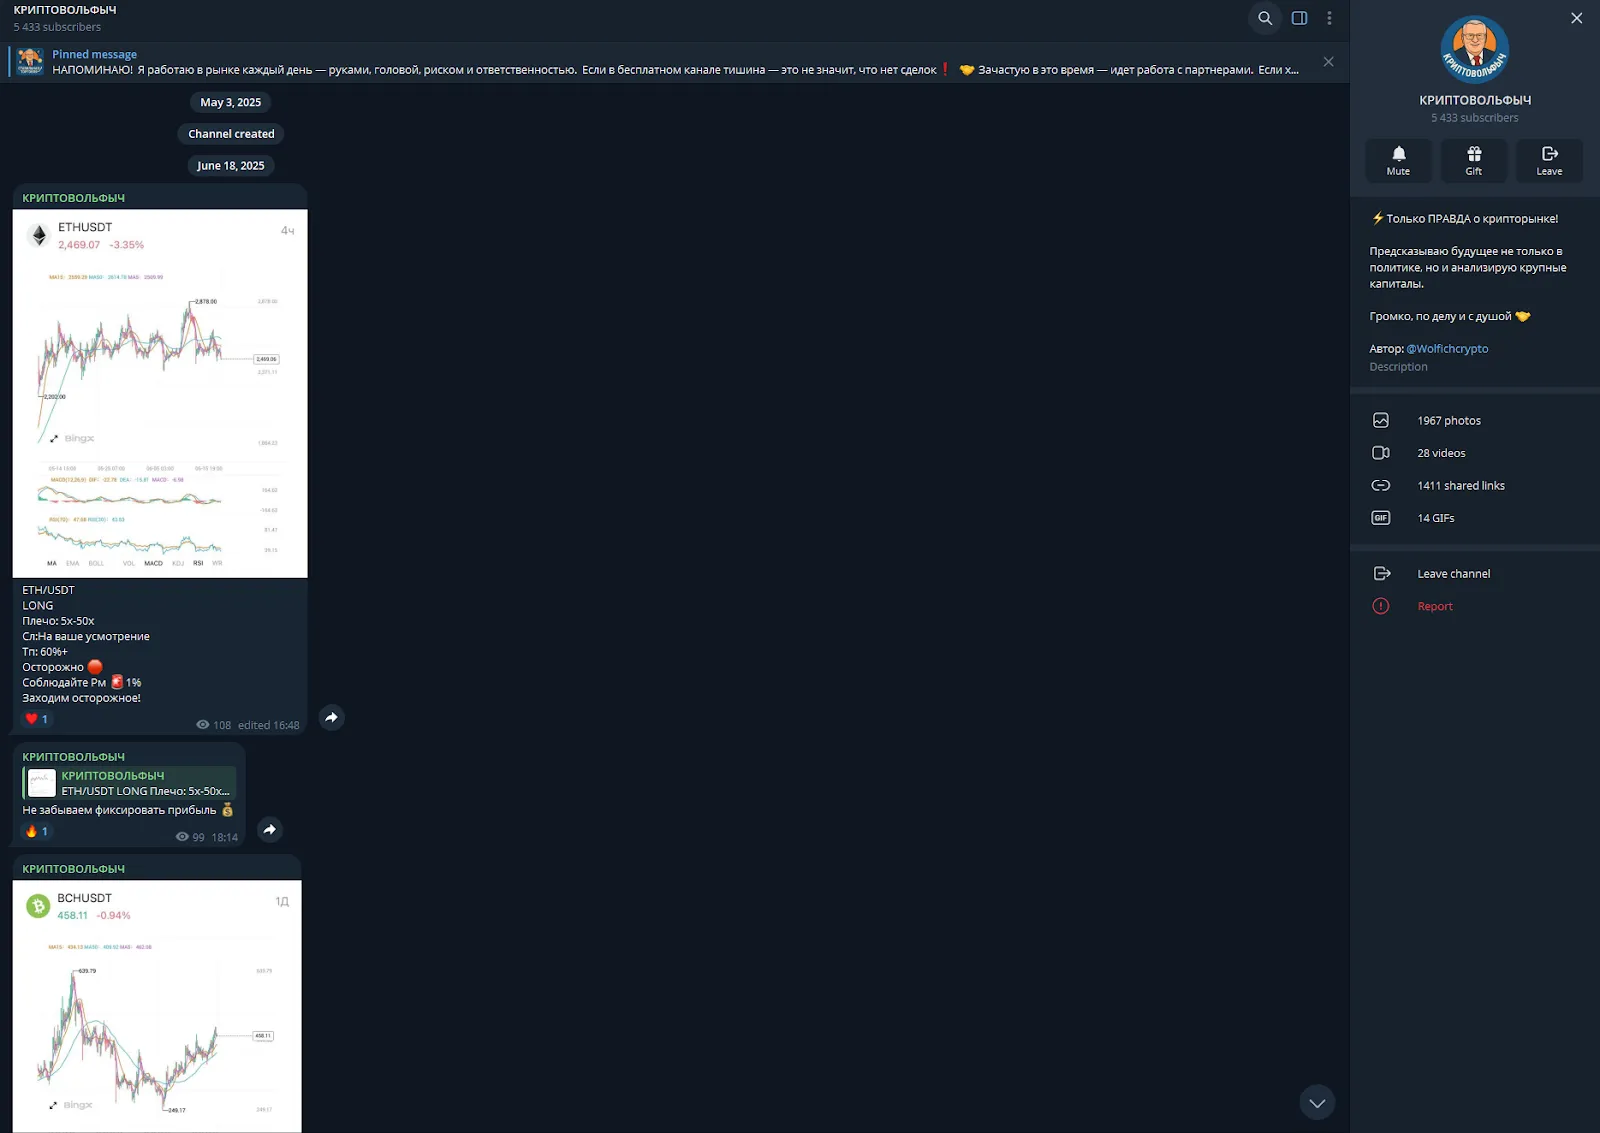Open the channel search icon
The image size is (1600, 1133).
[1265, 18]
